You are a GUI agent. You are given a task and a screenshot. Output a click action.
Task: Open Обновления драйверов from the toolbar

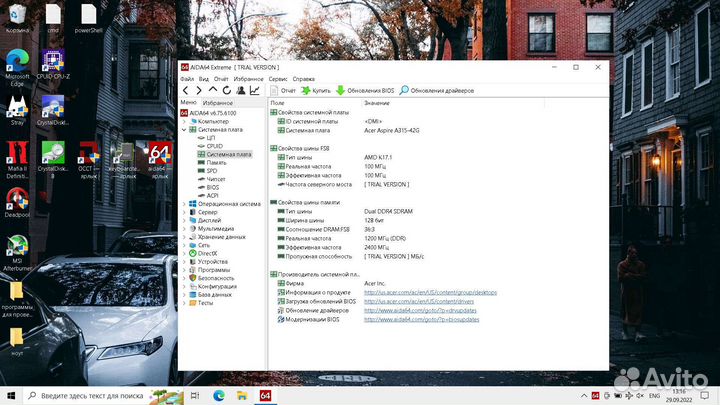click(437, 90)
